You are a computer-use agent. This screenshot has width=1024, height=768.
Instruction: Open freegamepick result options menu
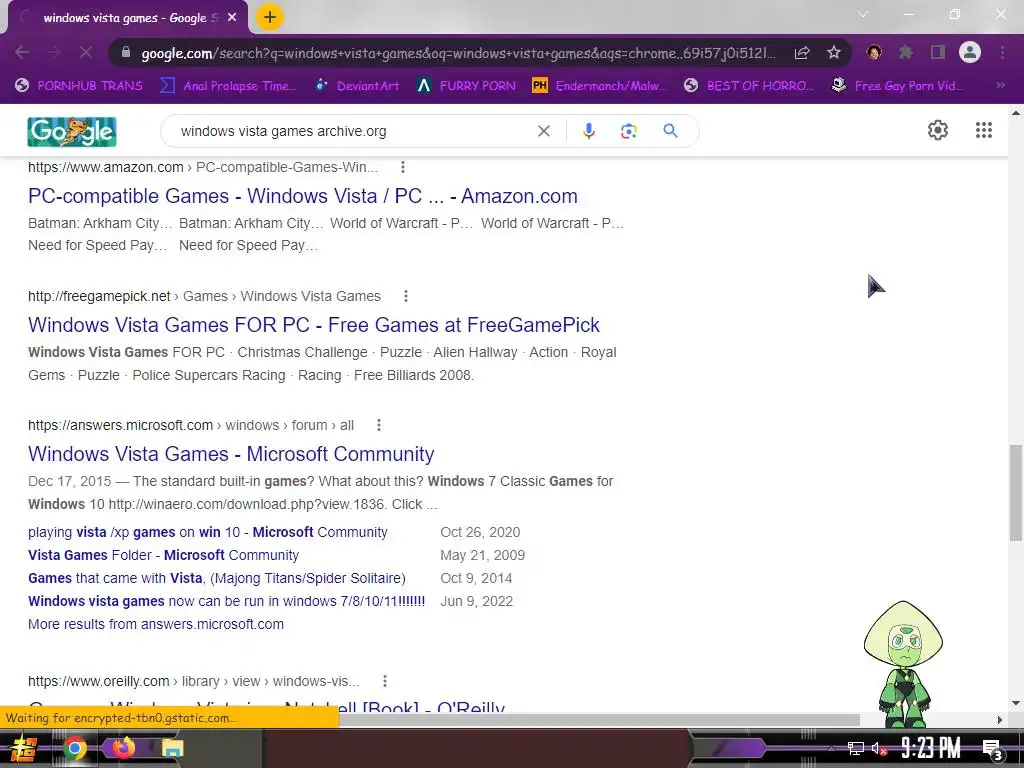pos(406,296)
